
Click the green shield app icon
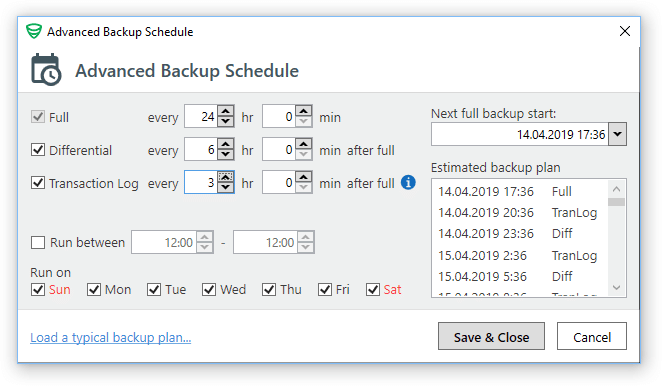point(34,31)
